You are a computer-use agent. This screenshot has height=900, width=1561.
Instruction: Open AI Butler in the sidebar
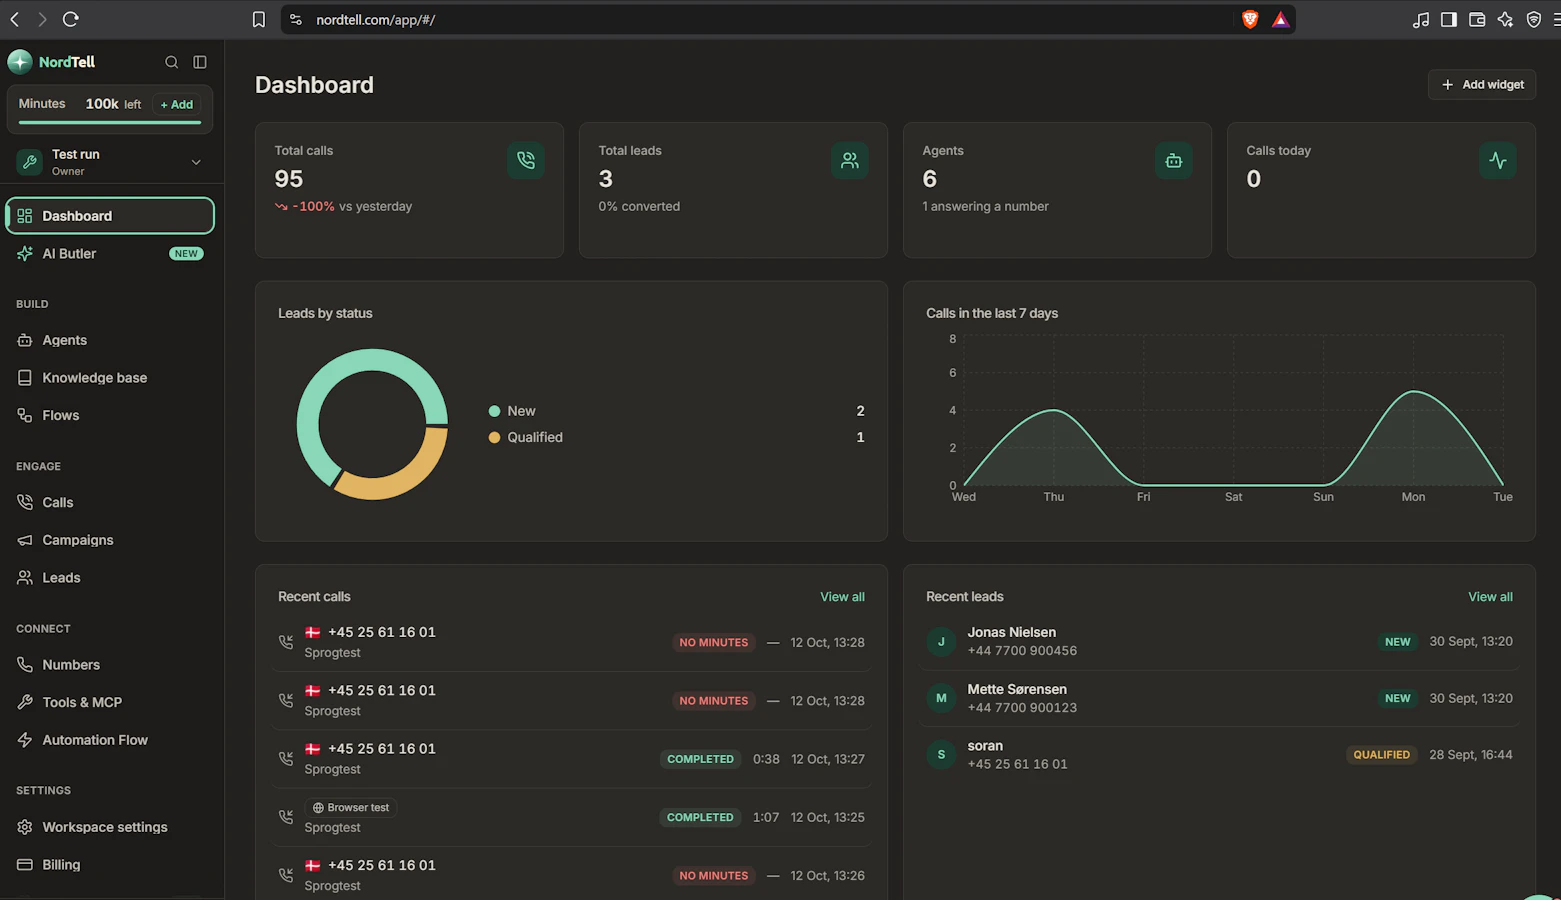(110, 254)
